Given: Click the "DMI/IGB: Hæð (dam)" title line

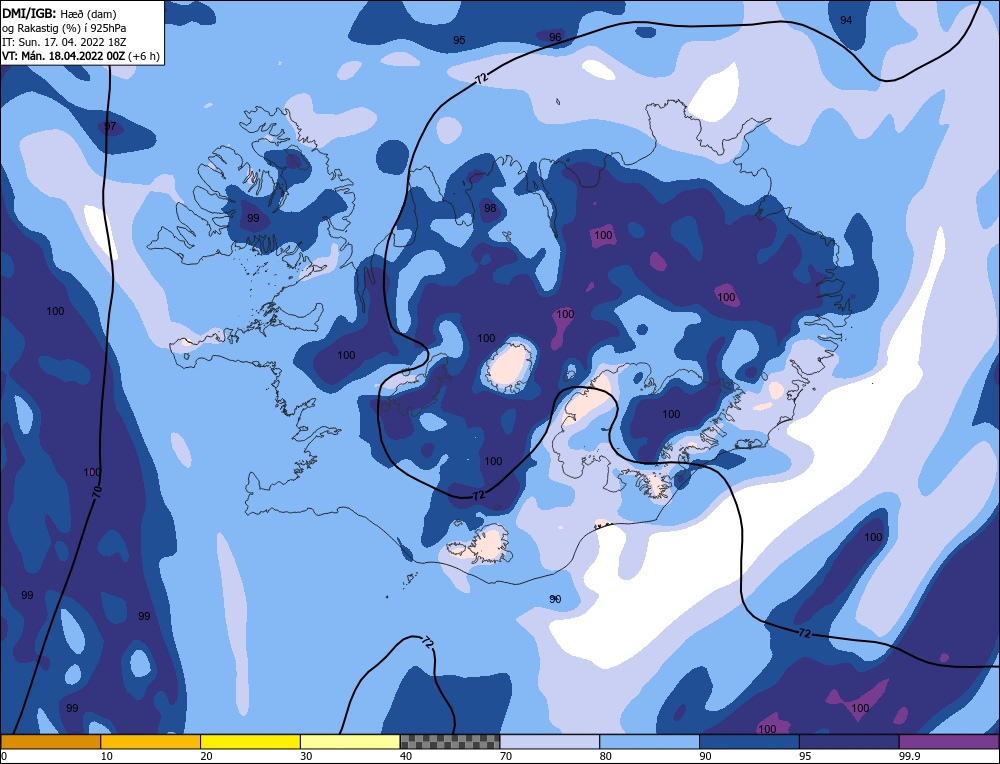Looking at the screenshot, I should (59, 13).
